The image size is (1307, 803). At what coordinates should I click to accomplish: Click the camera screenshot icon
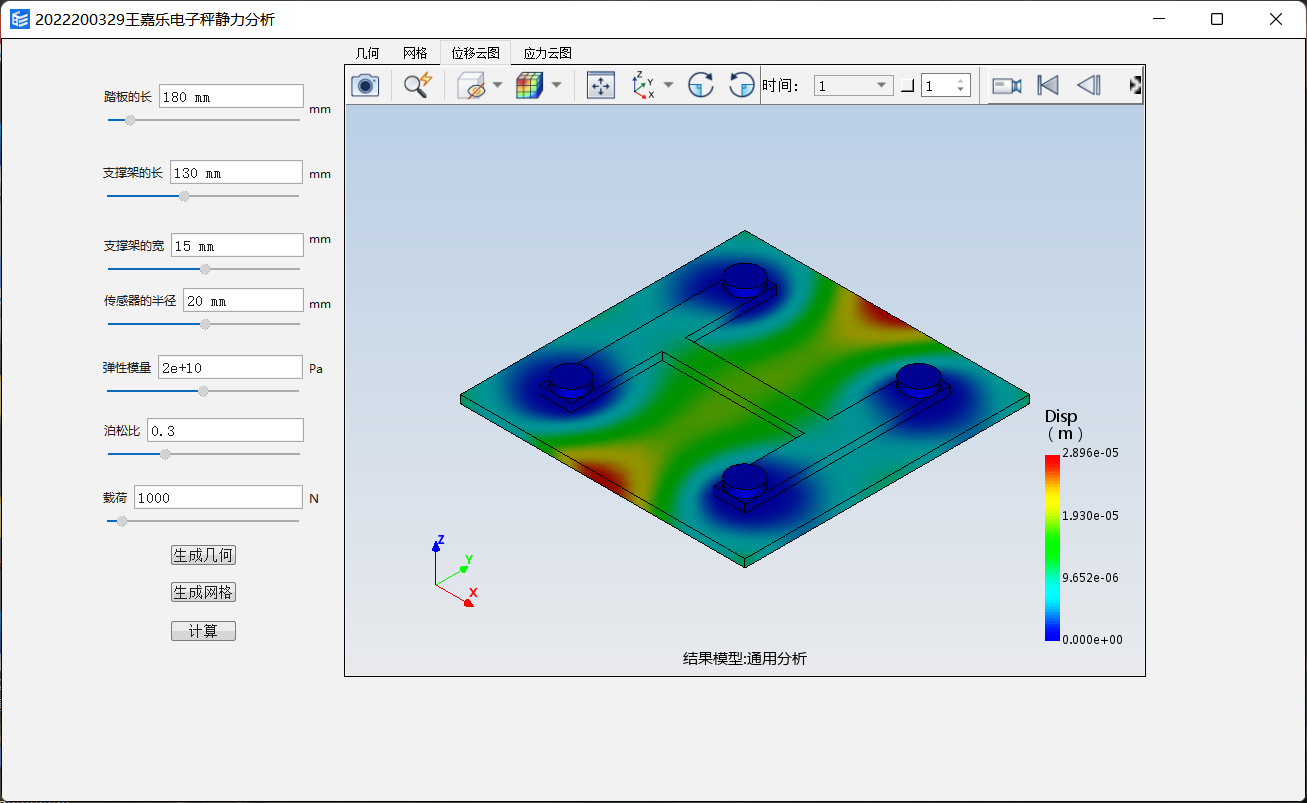365,86
